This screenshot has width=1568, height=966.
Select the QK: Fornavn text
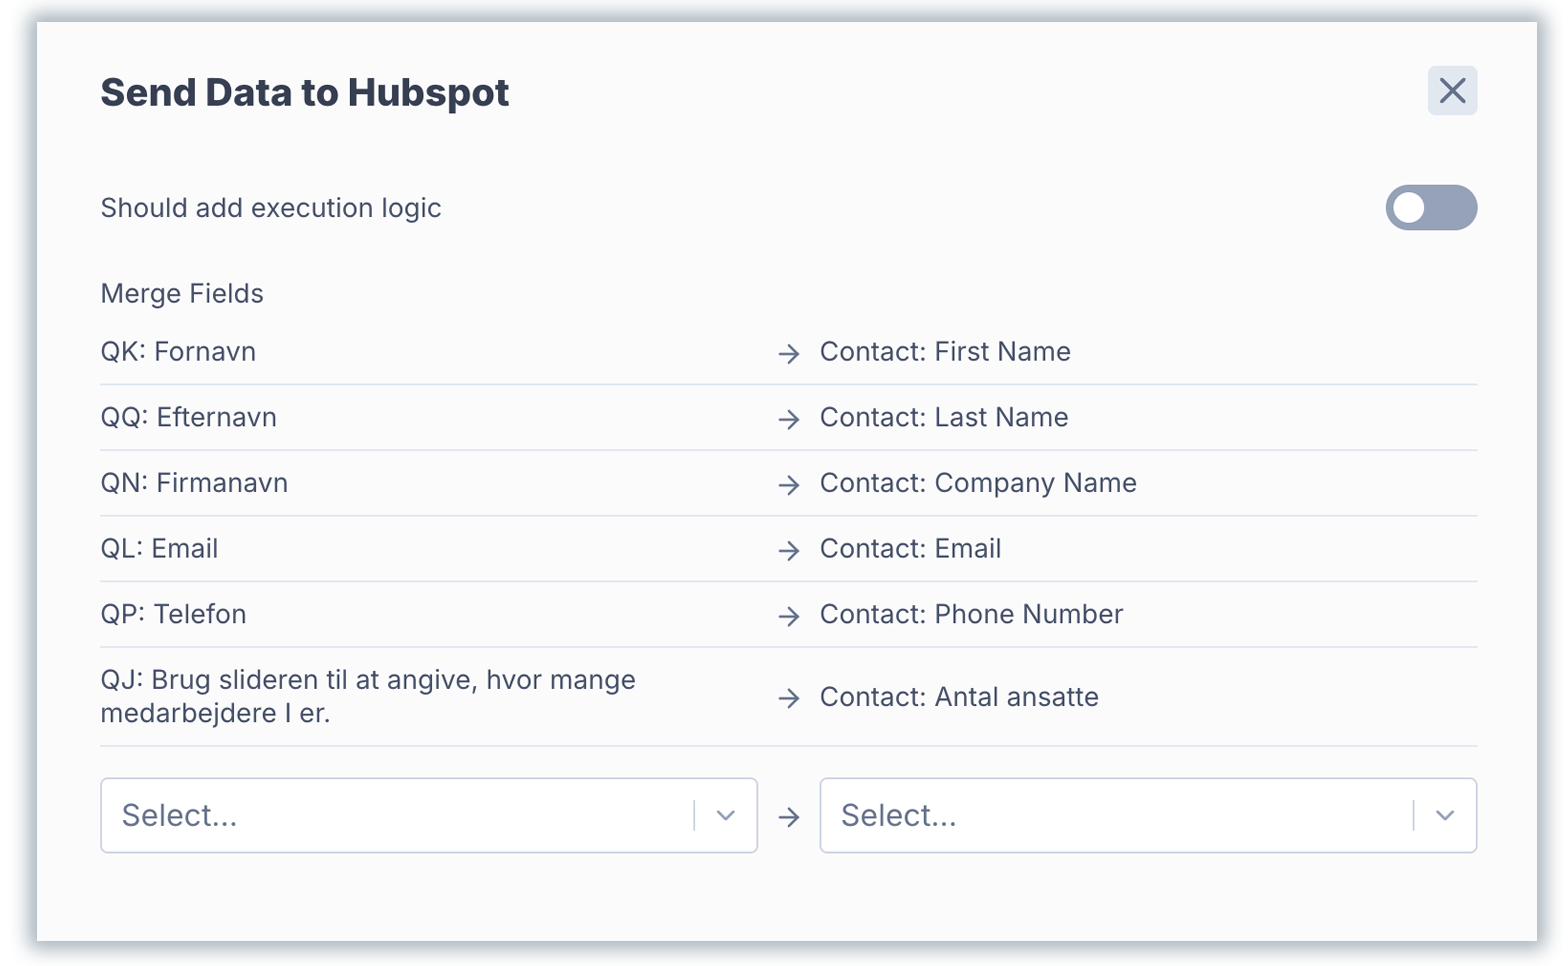178,352
